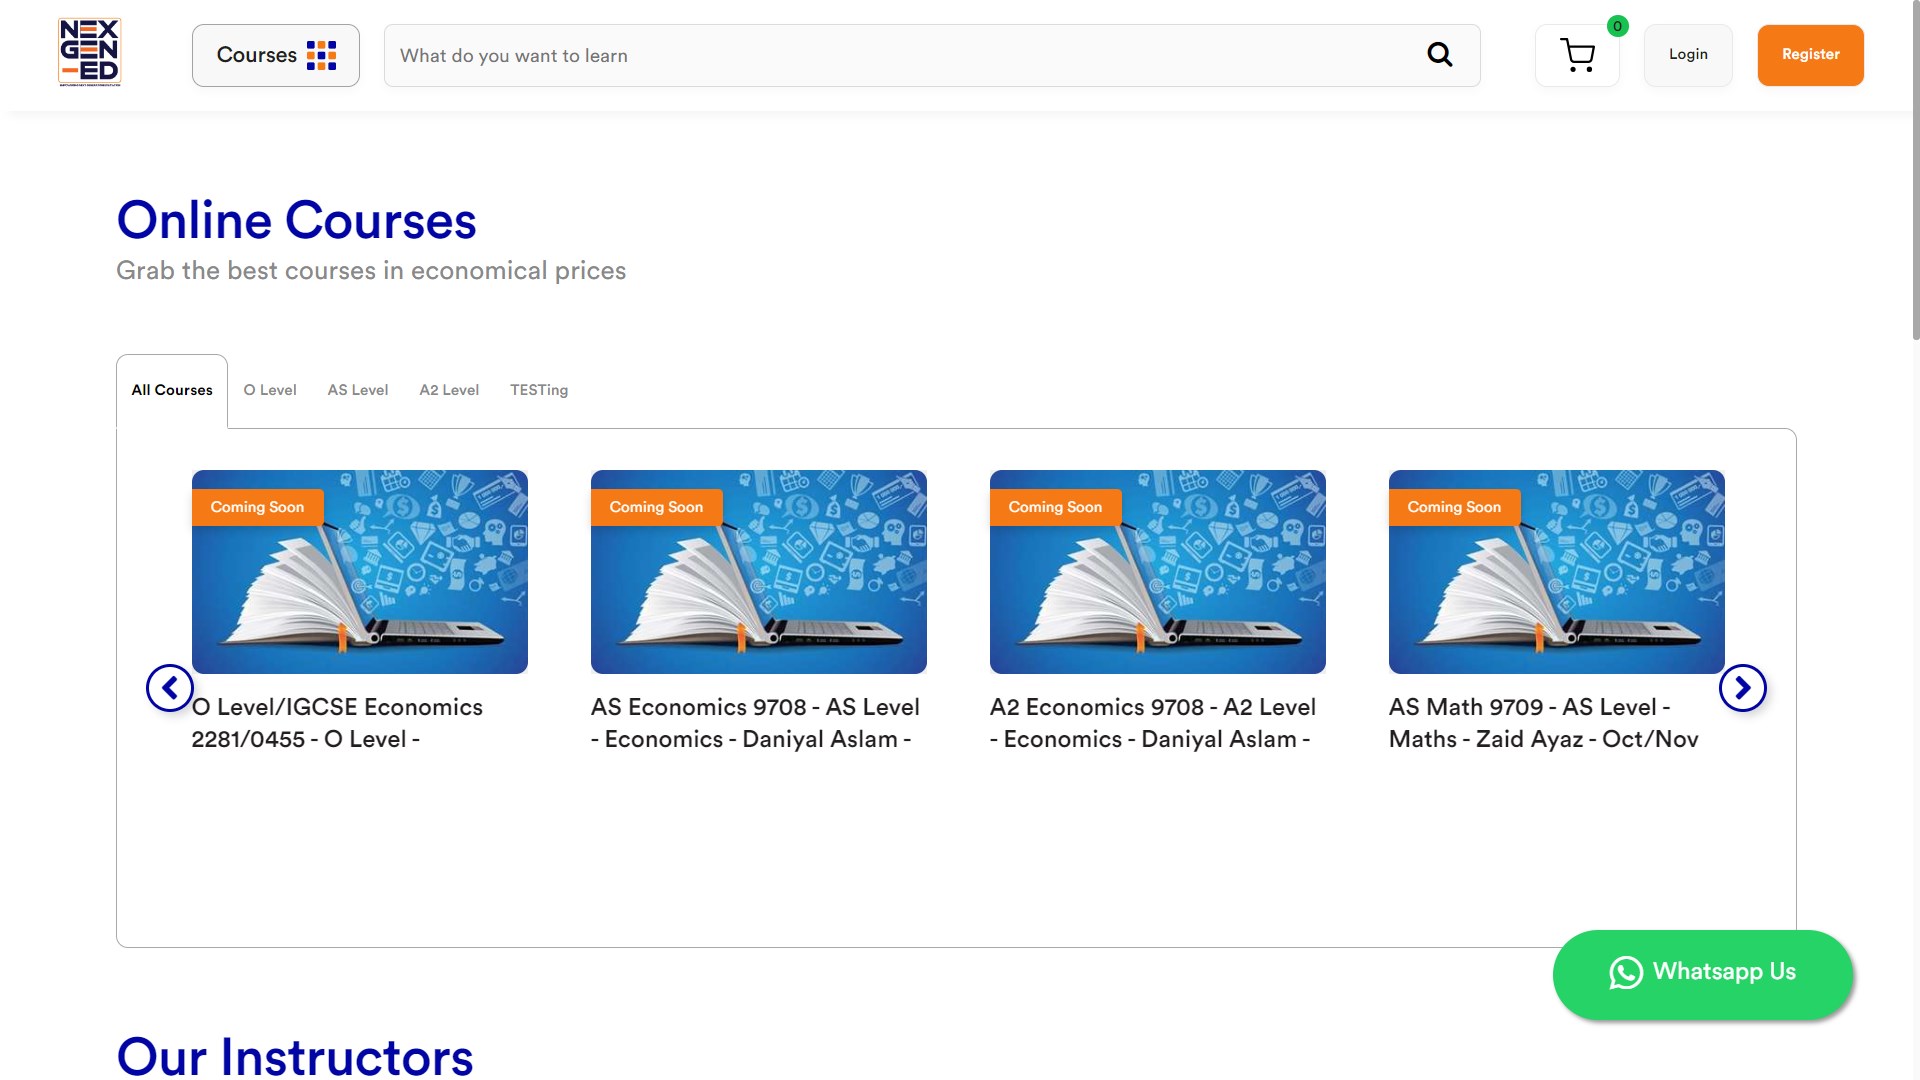The height and width of the screenshot is (1080, 1920).
Task: Switch to the AS Level tab
Action: point(358,390)
